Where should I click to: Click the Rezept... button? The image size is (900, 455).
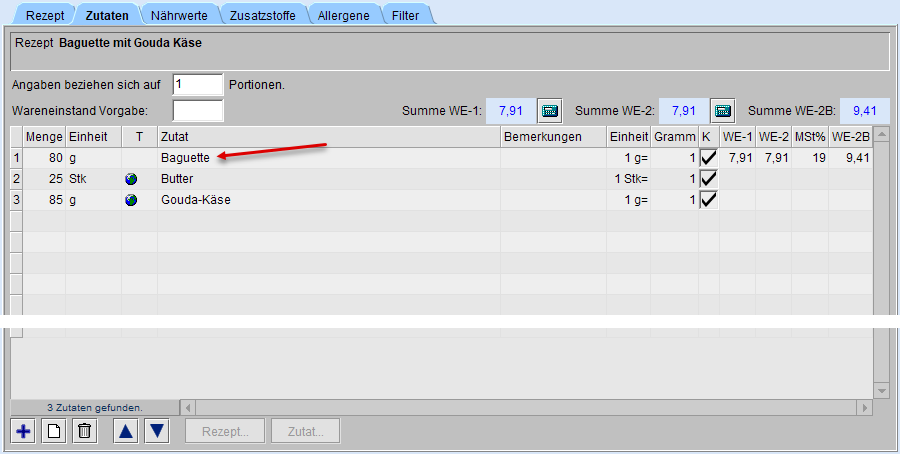pos(225,431)
